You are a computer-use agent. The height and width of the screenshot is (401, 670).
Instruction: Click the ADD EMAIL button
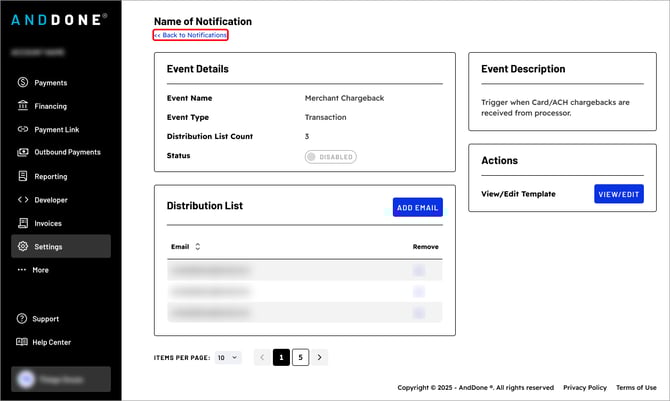(417, 207)
